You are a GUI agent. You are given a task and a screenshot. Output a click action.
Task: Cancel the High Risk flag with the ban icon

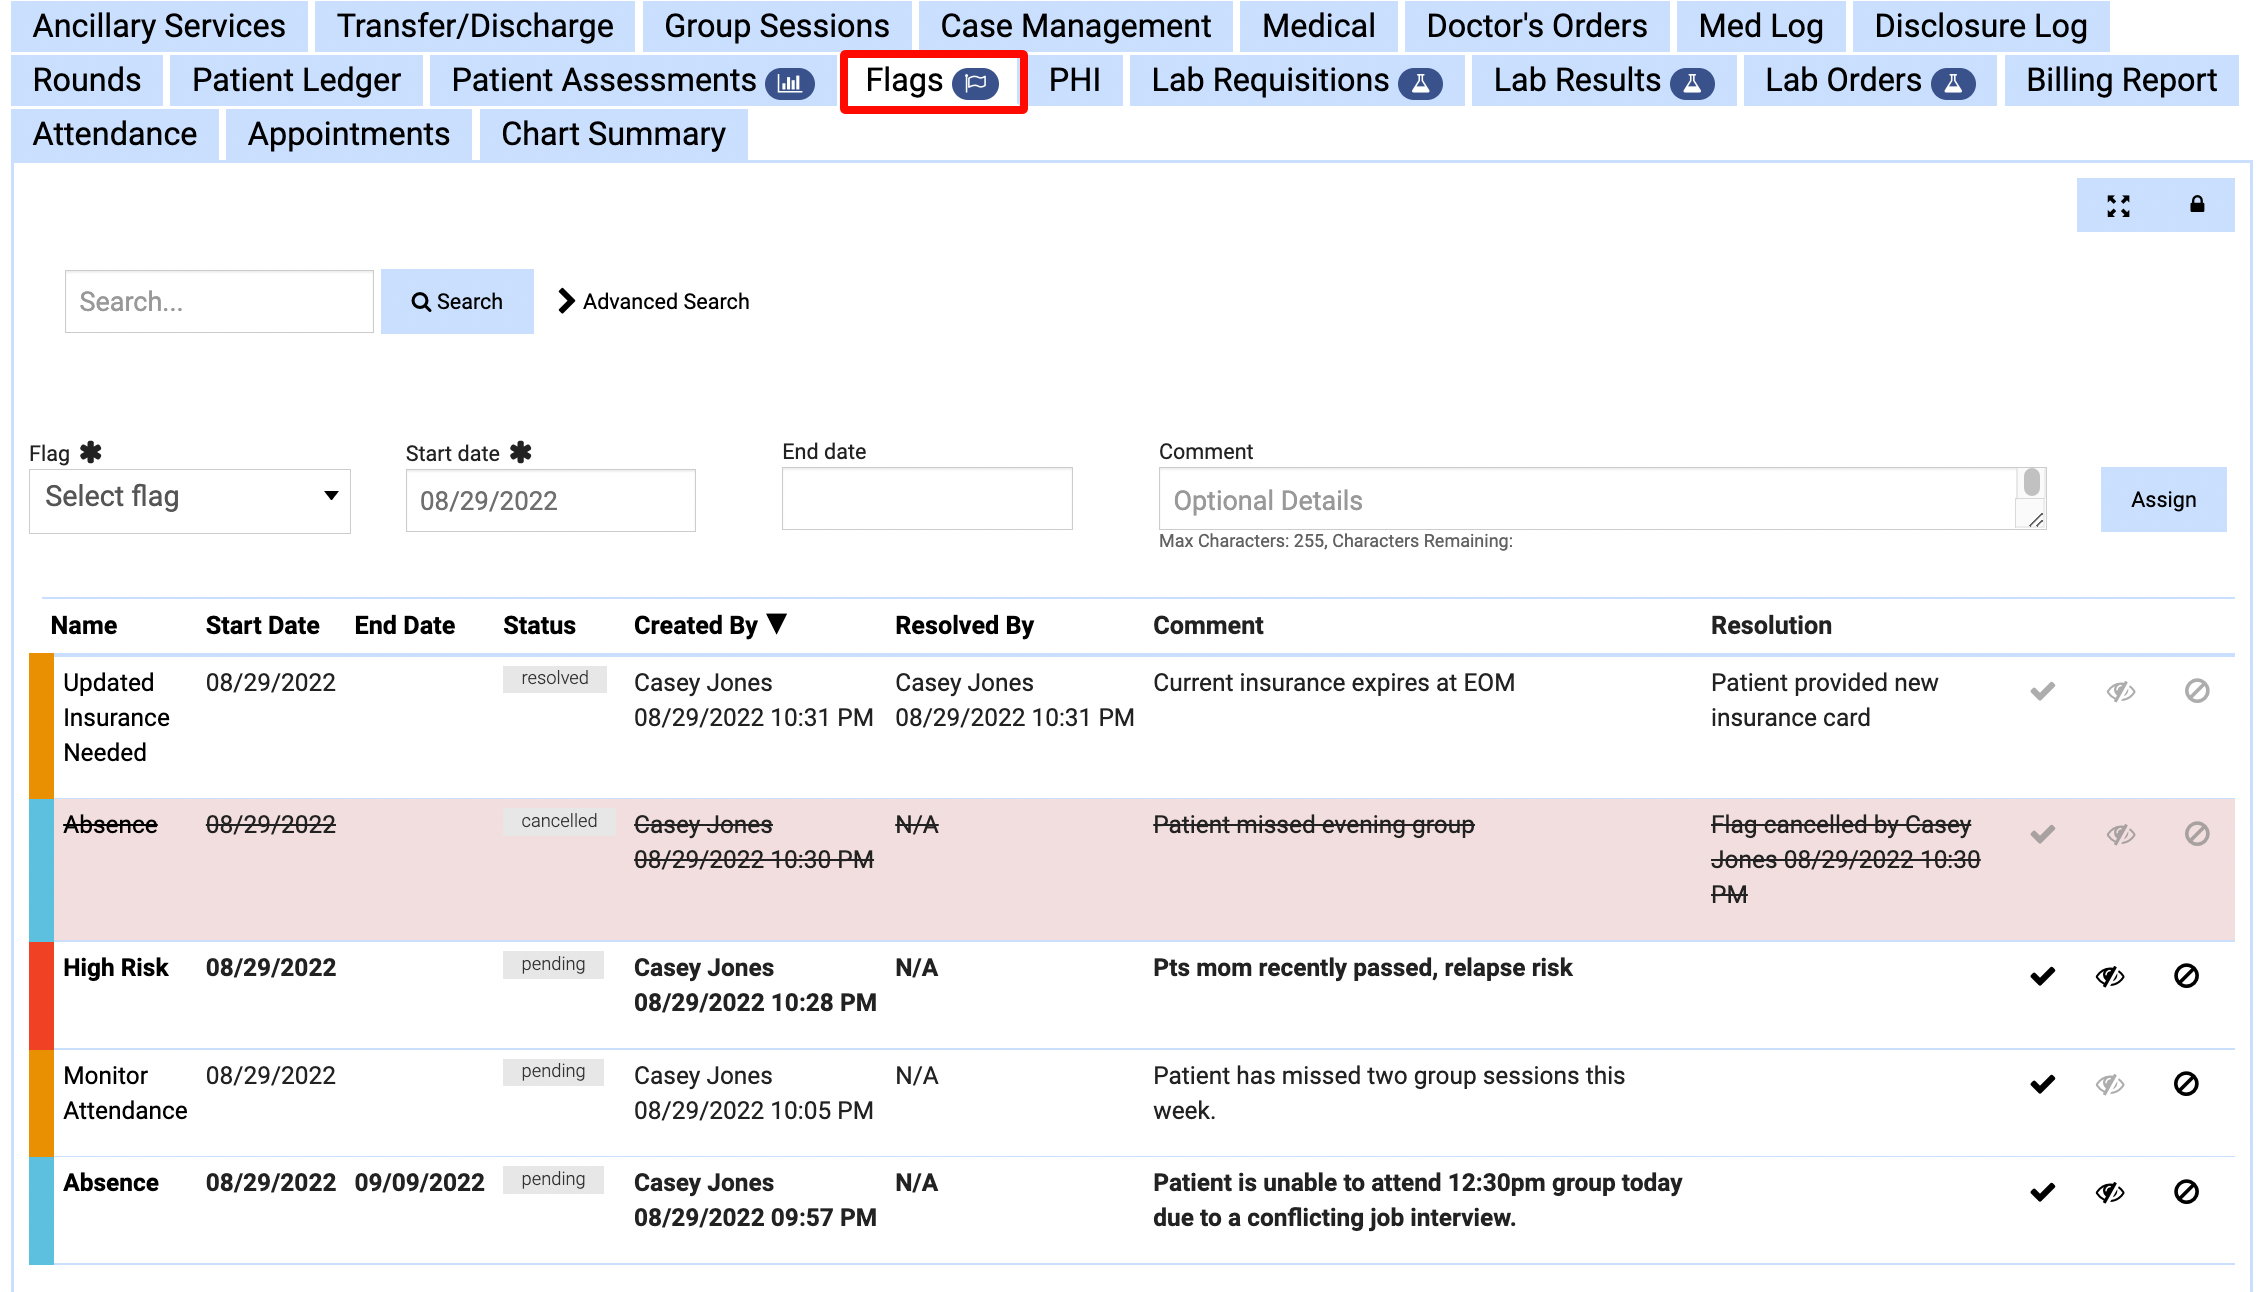click(2186, 976)
